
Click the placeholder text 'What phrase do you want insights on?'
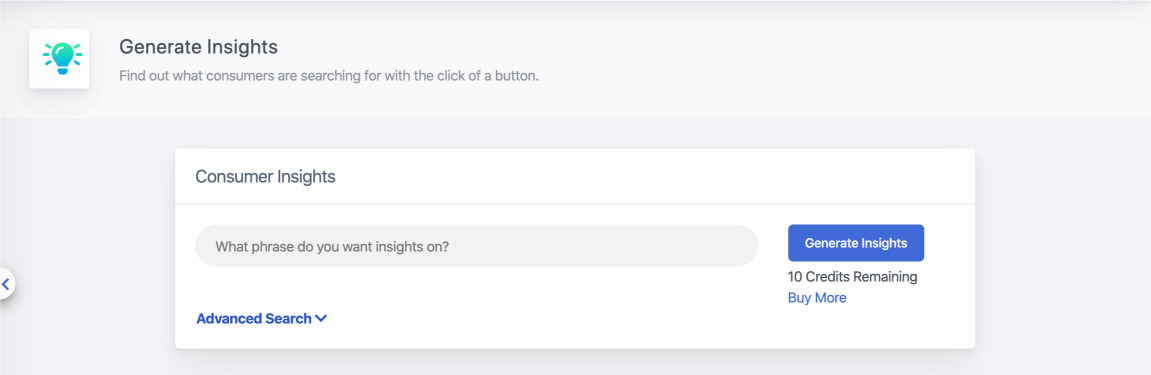pyautogui.click(x=332, y=246)
